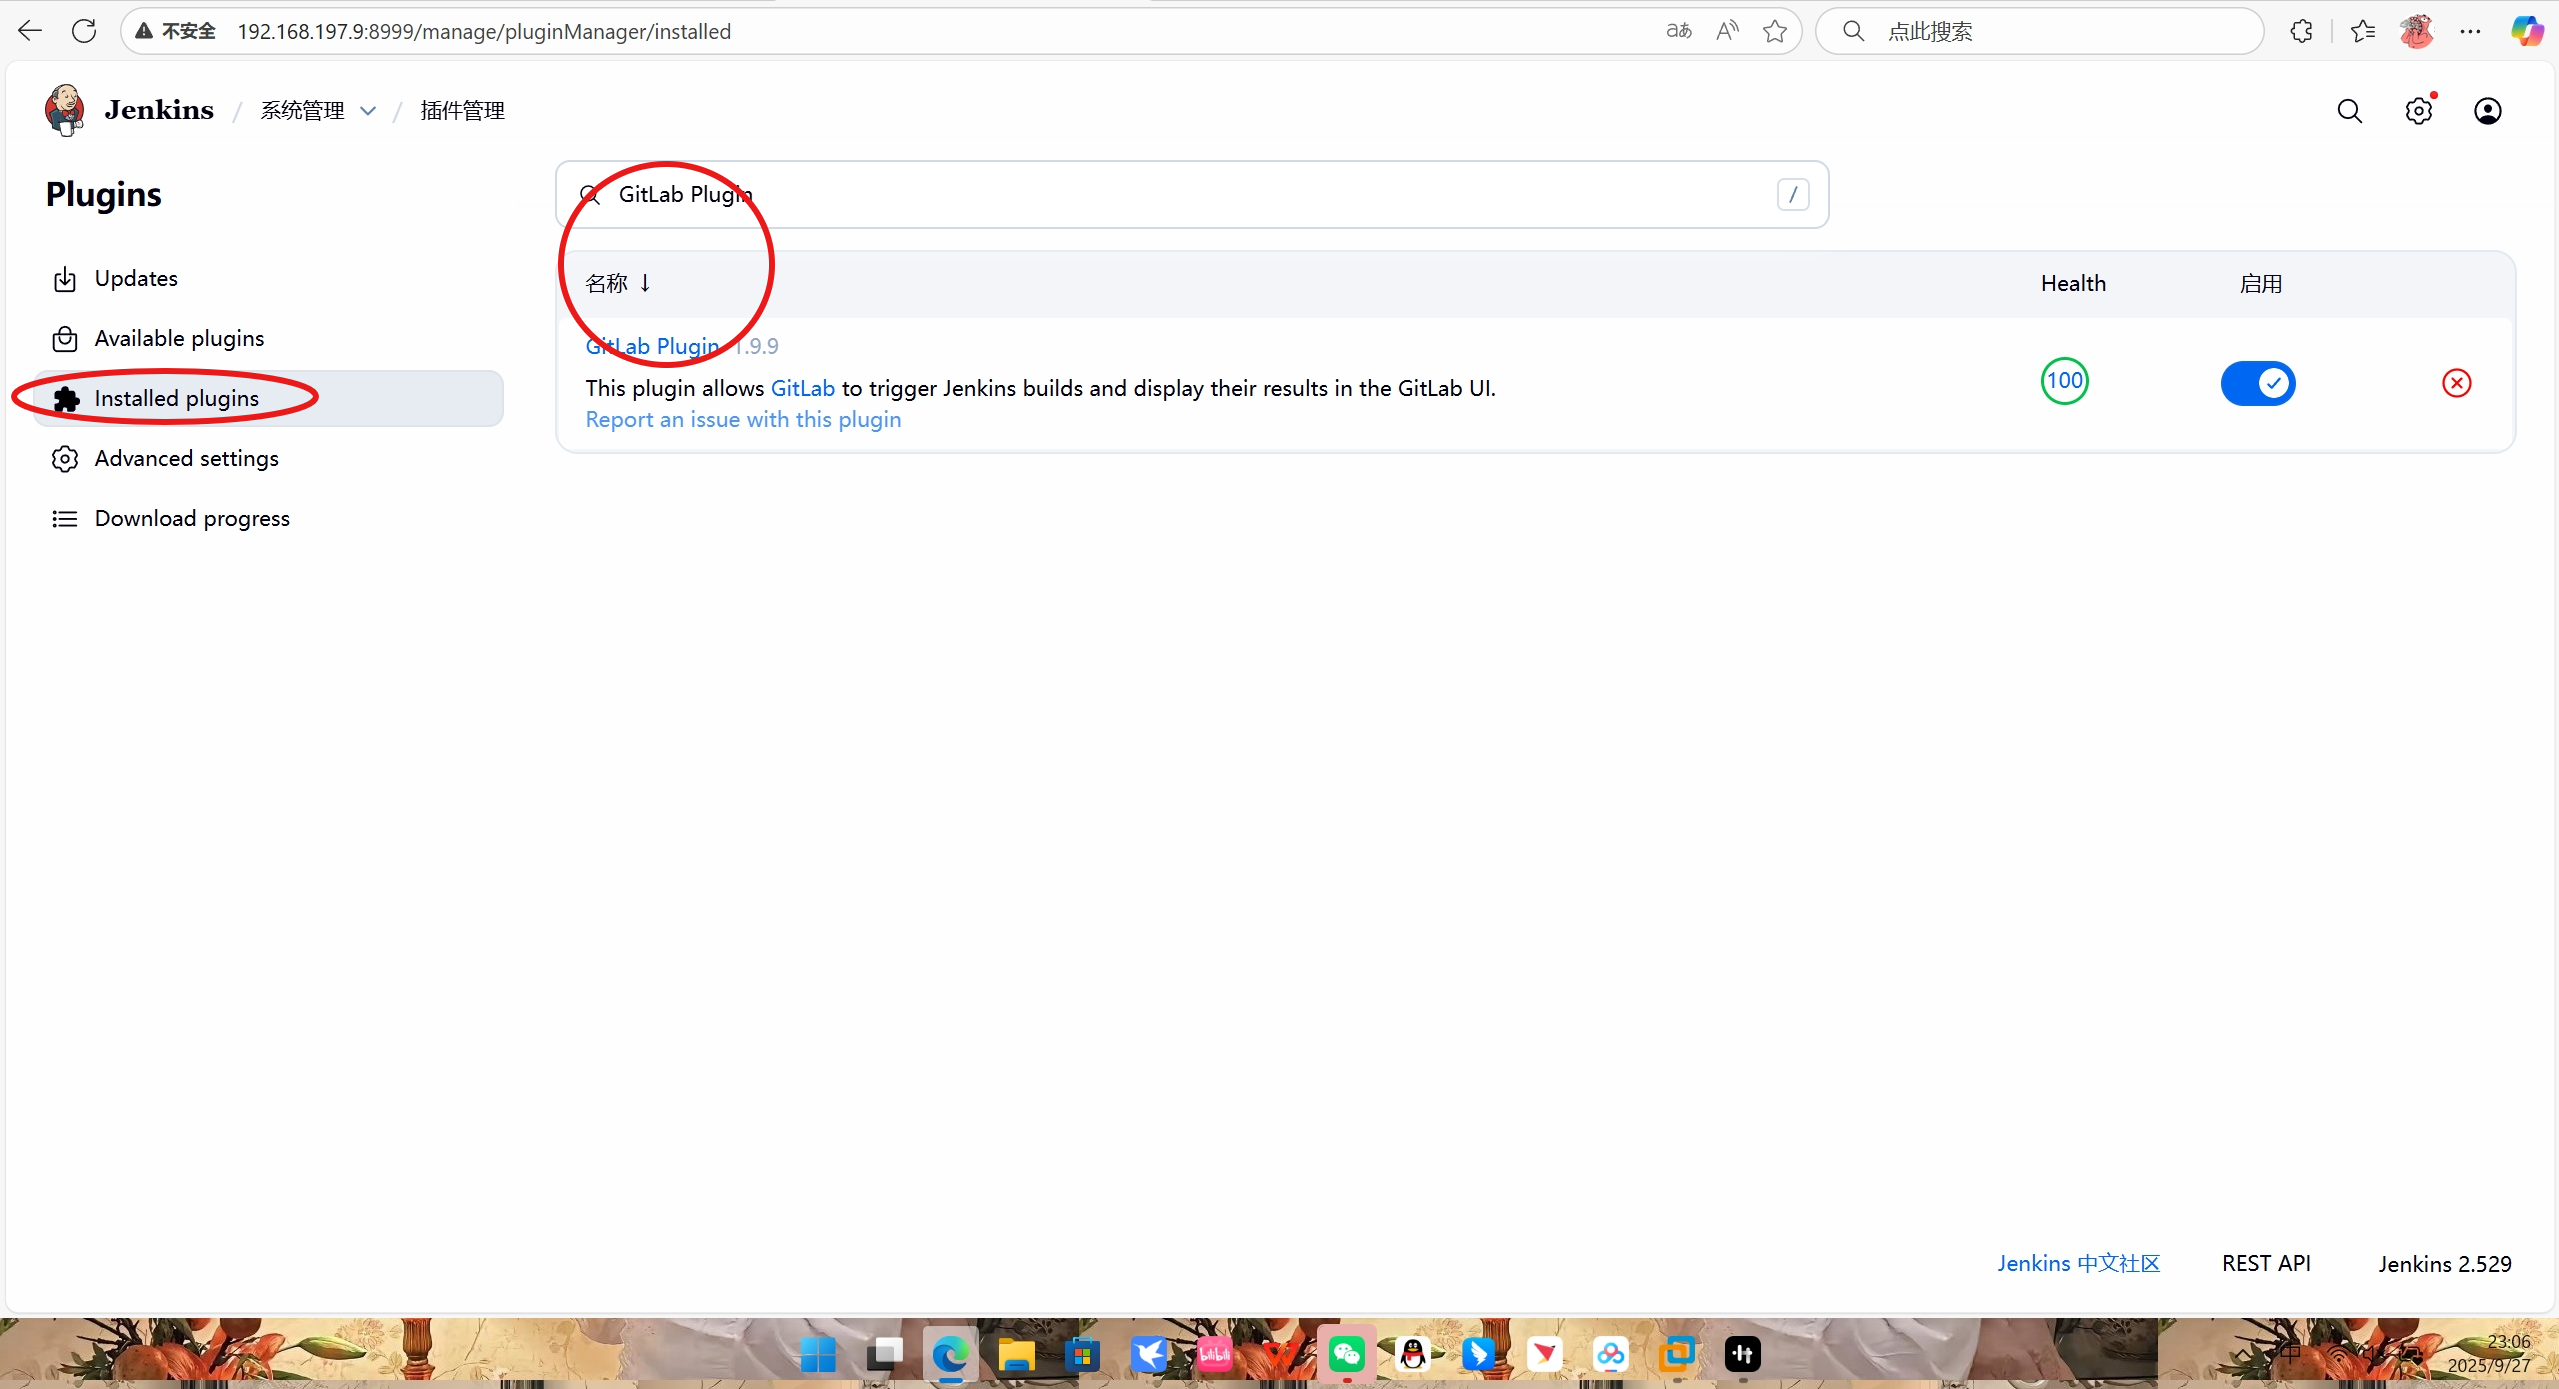The height and width of the screenshot is (1389, 2559).
Task: Click the Jenkins logo icon
Action: [x=65, y=110]
